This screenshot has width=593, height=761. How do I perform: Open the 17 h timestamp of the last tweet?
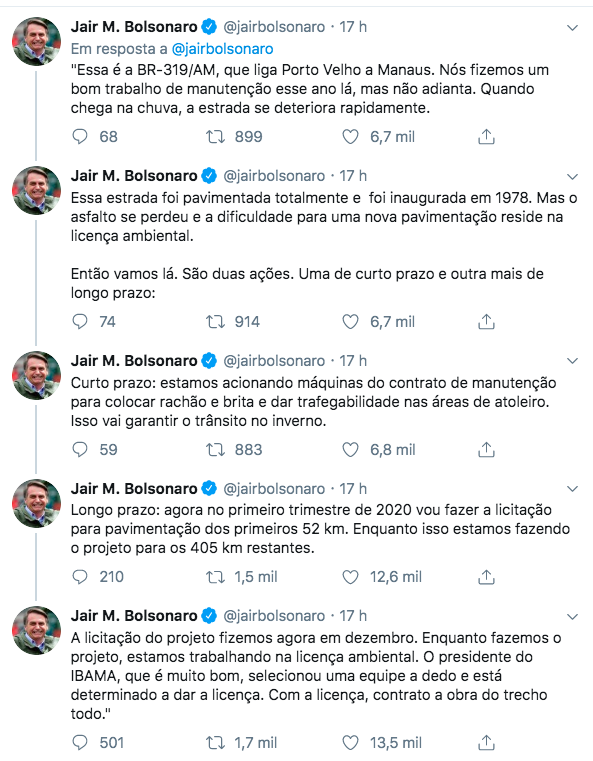click(x=353, y=616)
